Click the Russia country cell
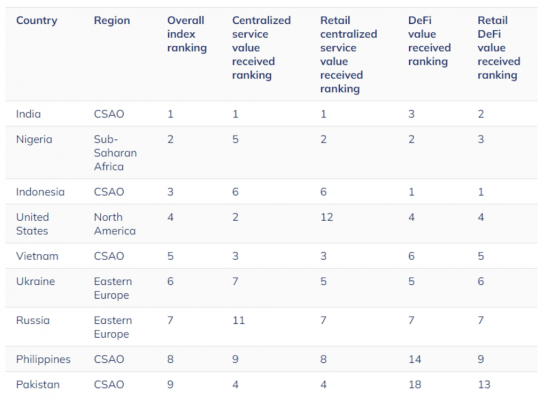 pyautogui.click(x=33, y=320)
